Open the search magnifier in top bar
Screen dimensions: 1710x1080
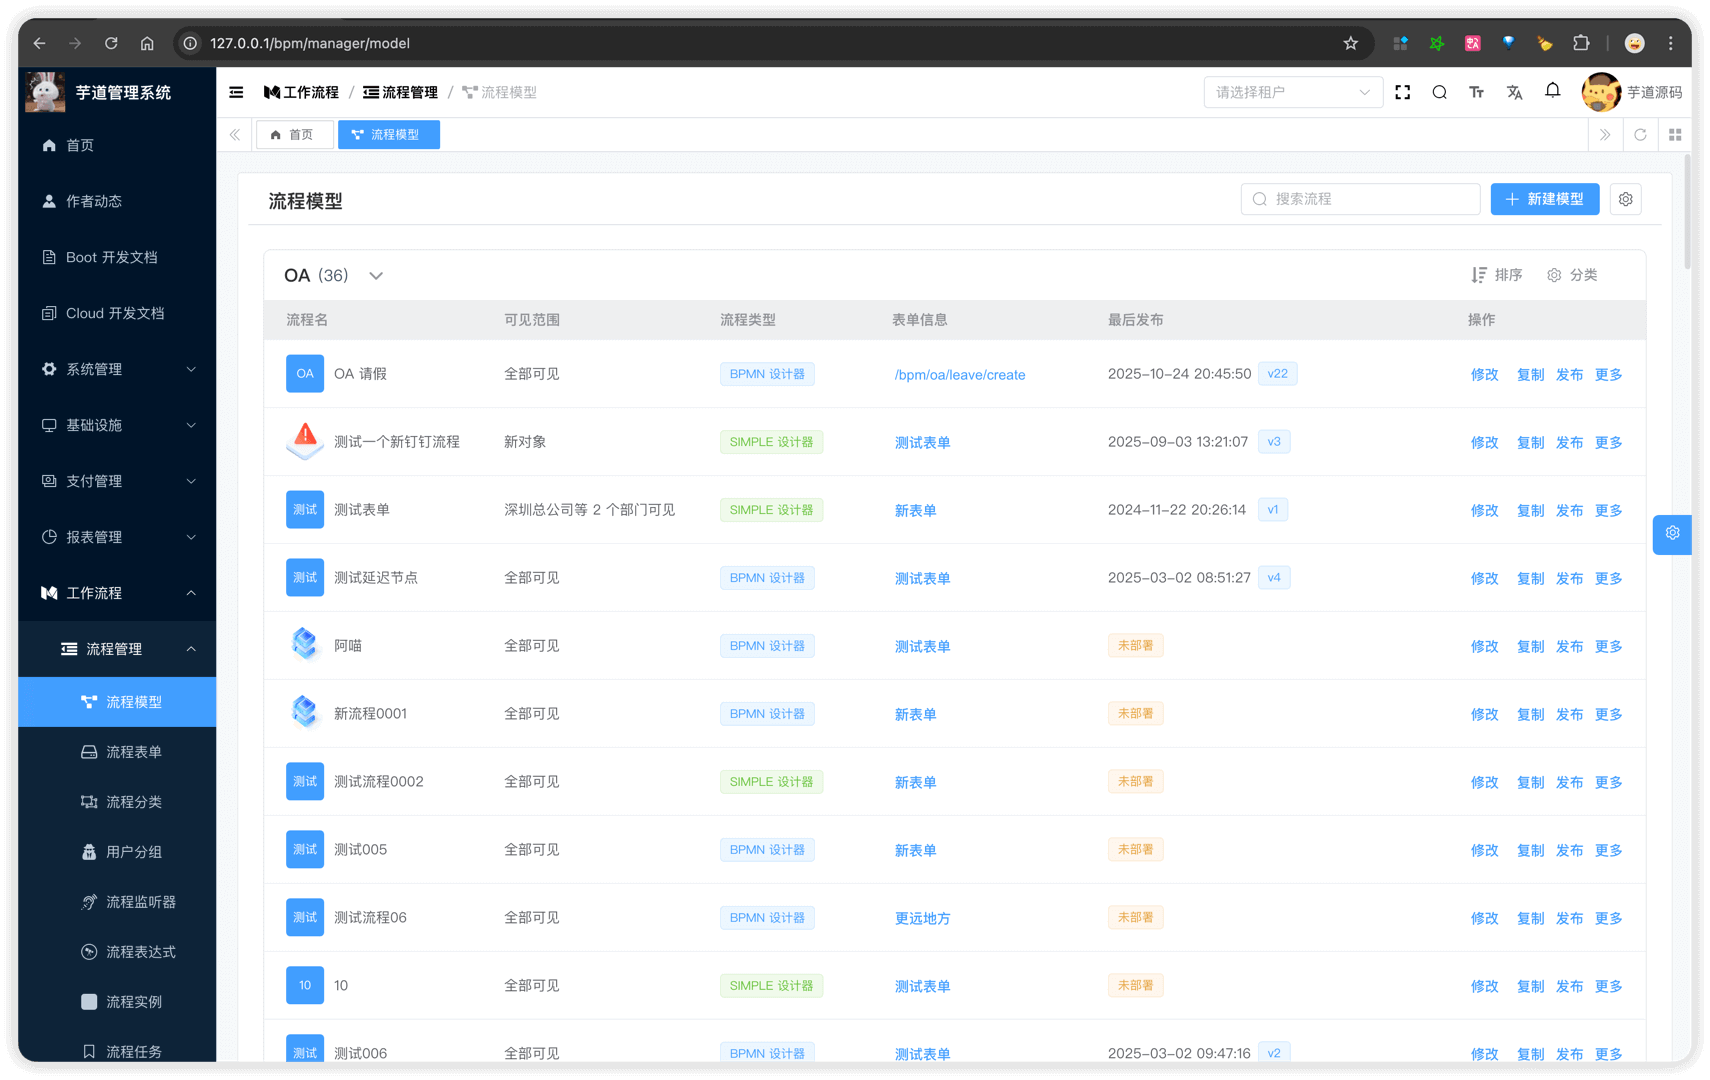click(1439, 92)
